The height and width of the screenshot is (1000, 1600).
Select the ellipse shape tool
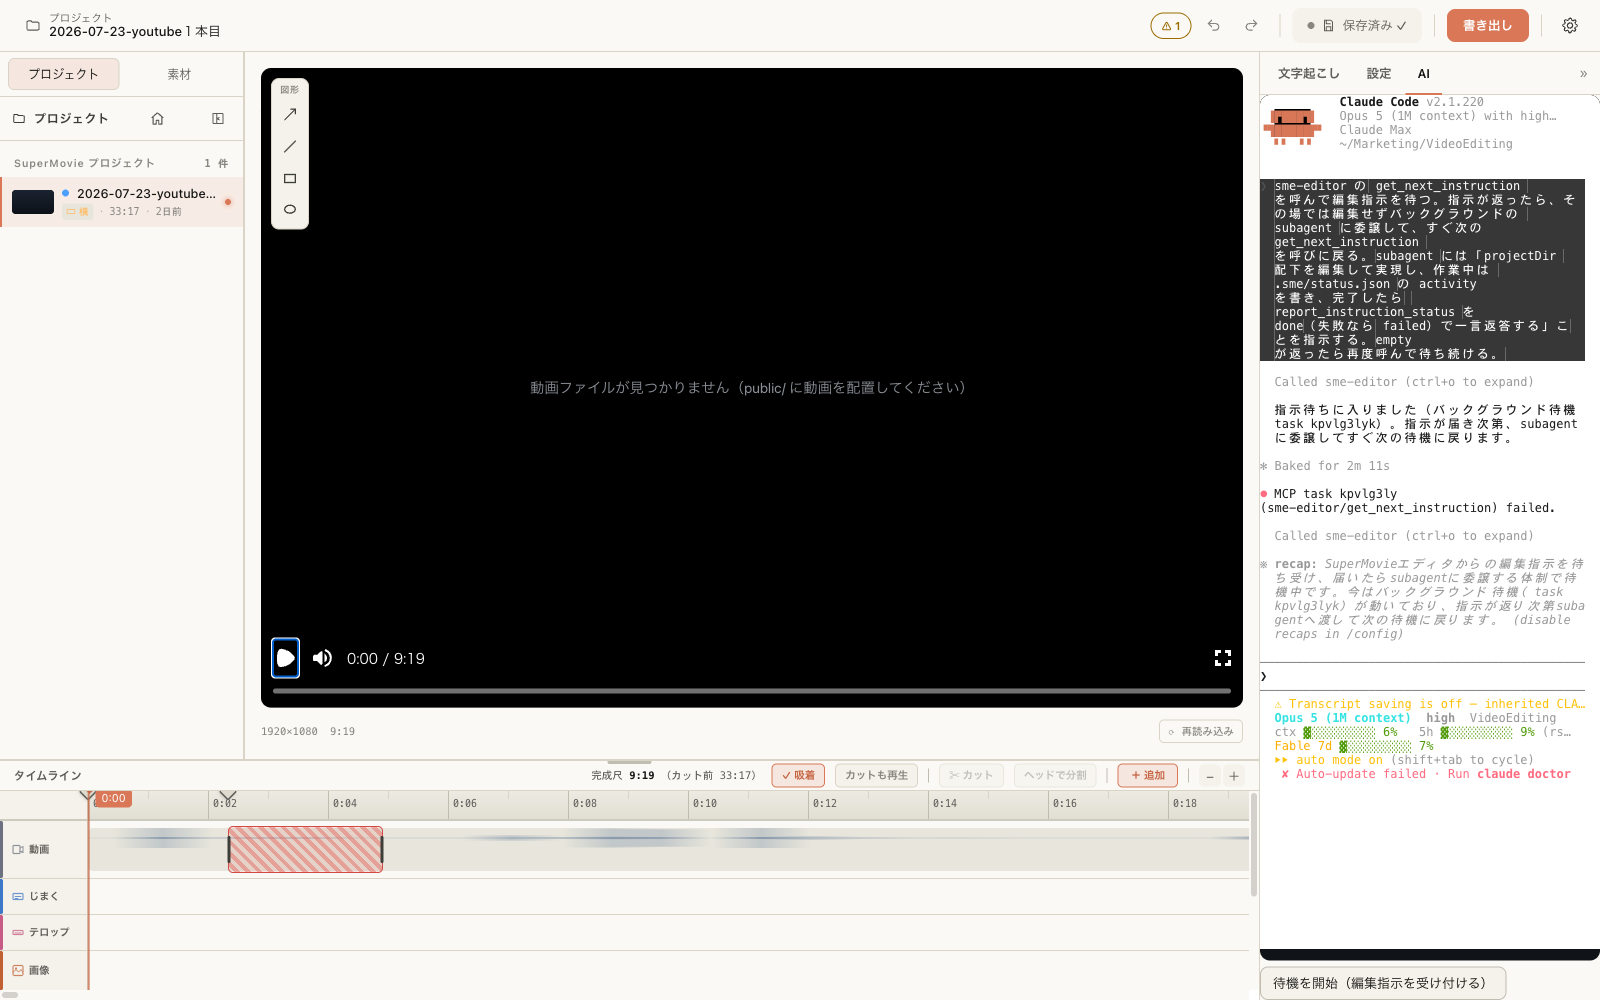coord(290,209)
